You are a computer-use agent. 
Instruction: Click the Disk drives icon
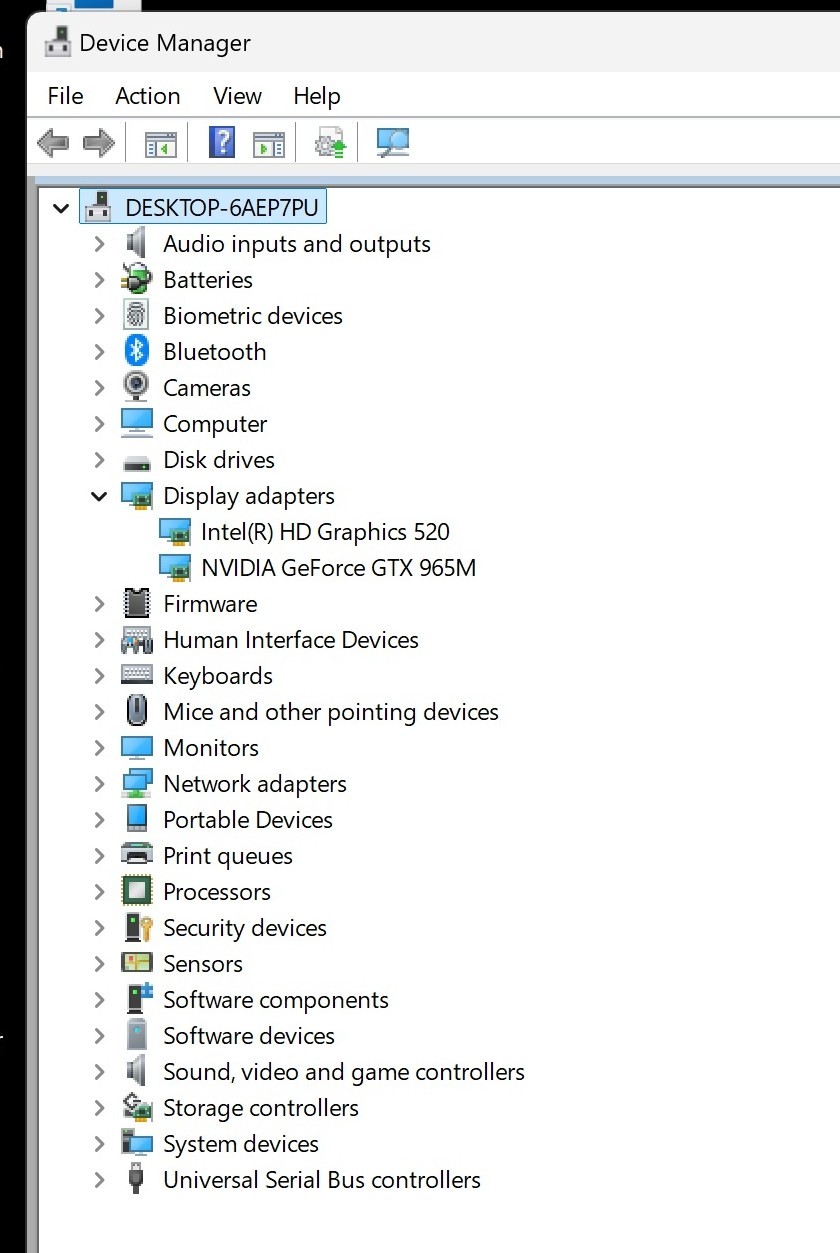(137, 462)
